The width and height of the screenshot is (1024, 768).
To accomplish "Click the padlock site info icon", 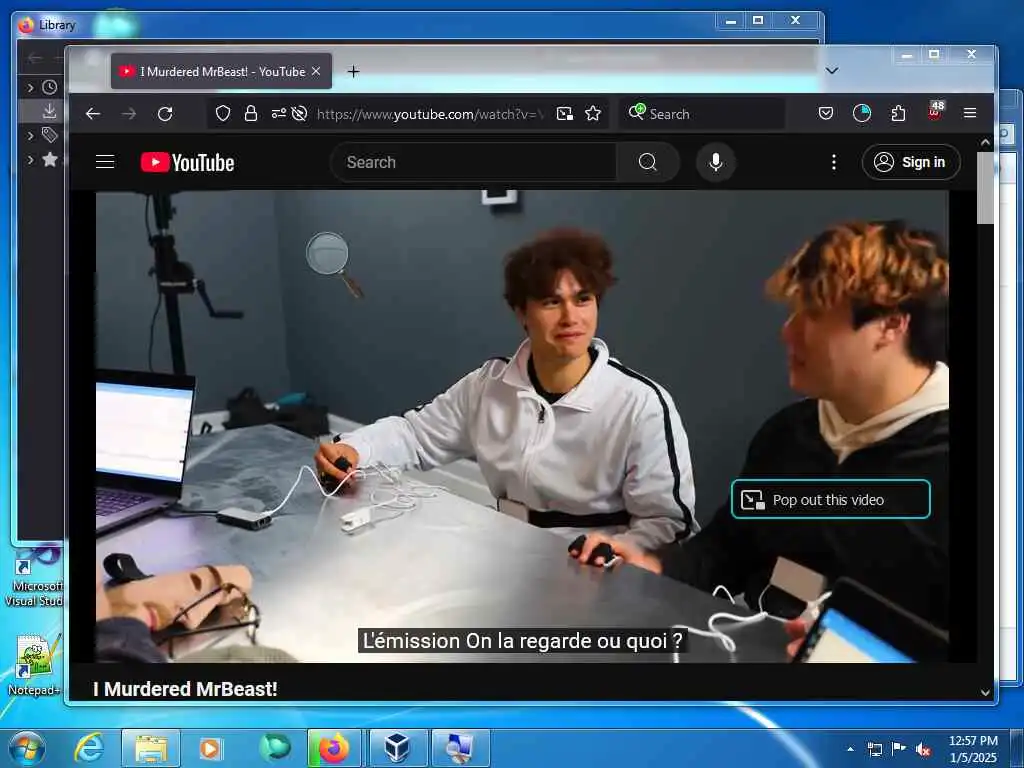I will click(251, 114).
